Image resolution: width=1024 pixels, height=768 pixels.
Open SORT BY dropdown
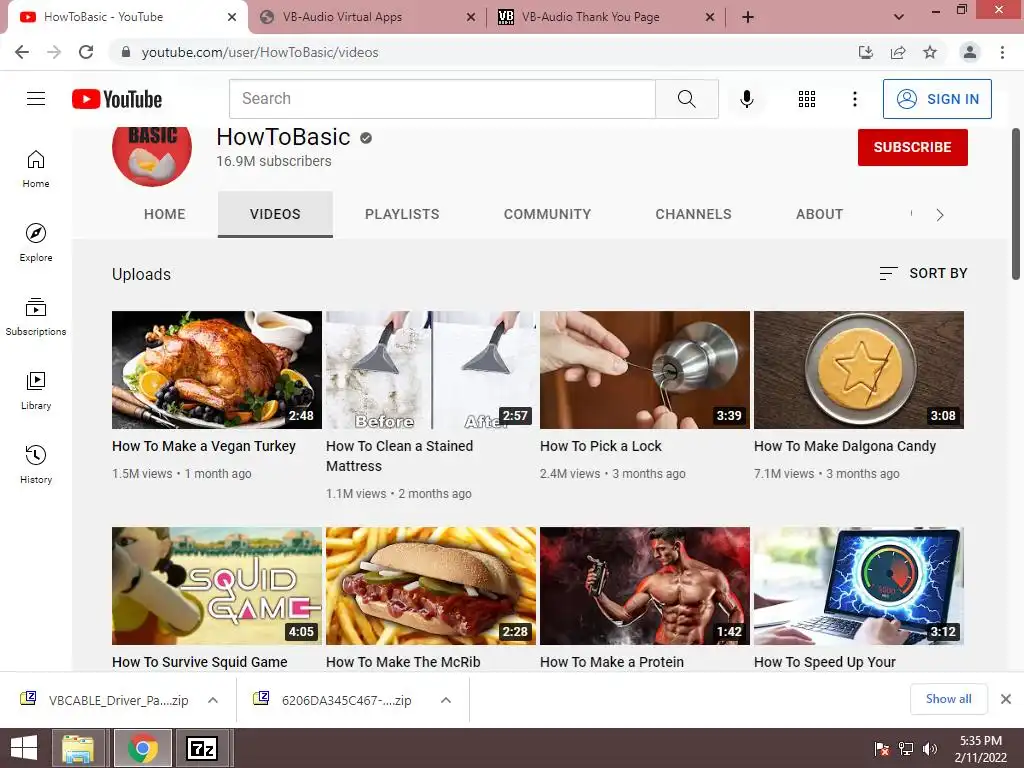tap(923, 274)
